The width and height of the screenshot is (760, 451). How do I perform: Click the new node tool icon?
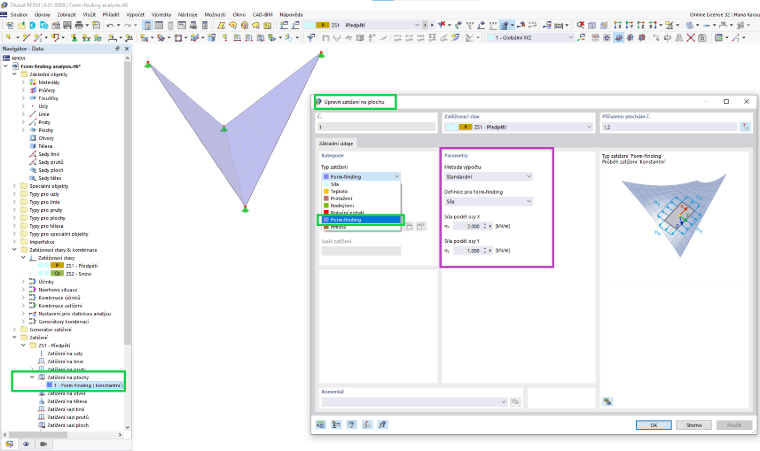point(9,37)
